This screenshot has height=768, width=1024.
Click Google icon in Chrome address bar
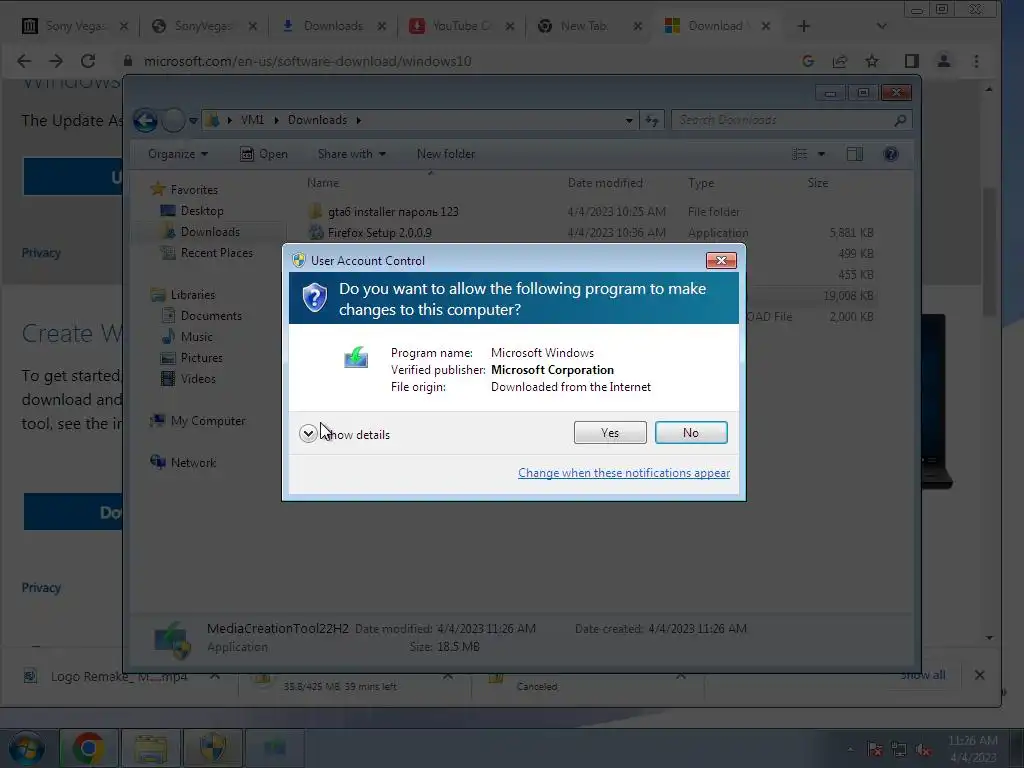[808, 61]
